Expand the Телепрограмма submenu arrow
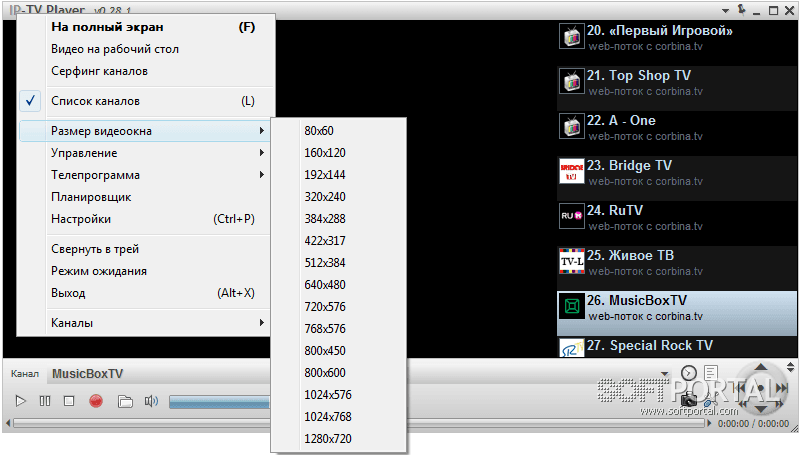The height and width of the screenshot is (455, 803). [262, 175]
